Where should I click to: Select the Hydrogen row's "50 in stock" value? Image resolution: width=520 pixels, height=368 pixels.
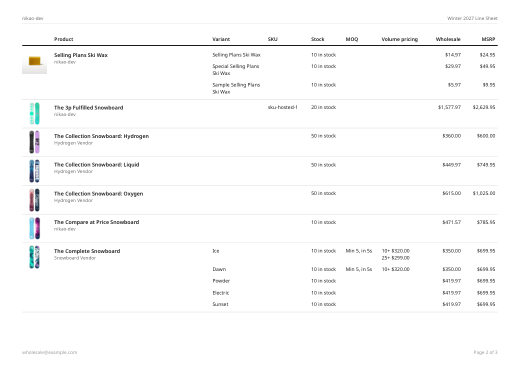323,136
